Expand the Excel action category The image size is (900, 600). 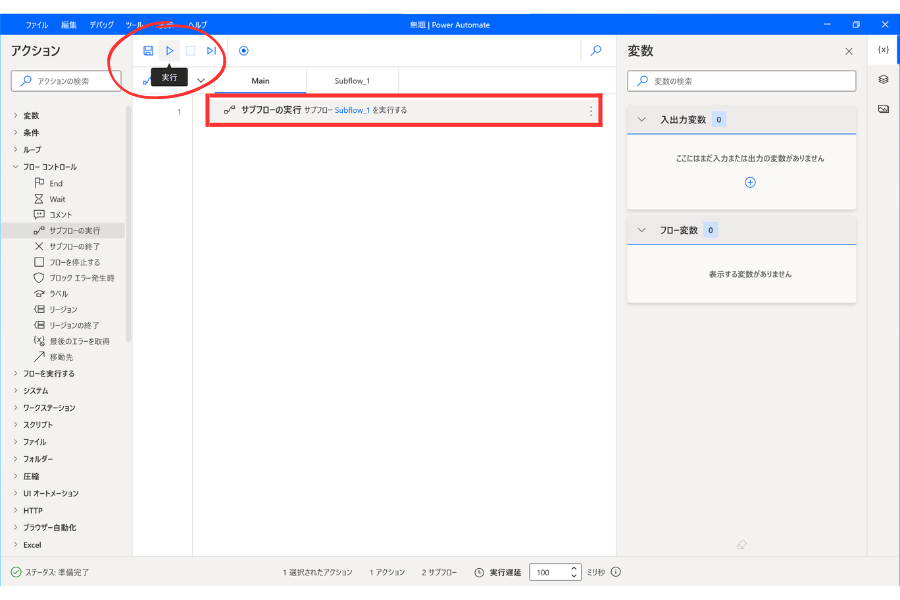point(15,544)
